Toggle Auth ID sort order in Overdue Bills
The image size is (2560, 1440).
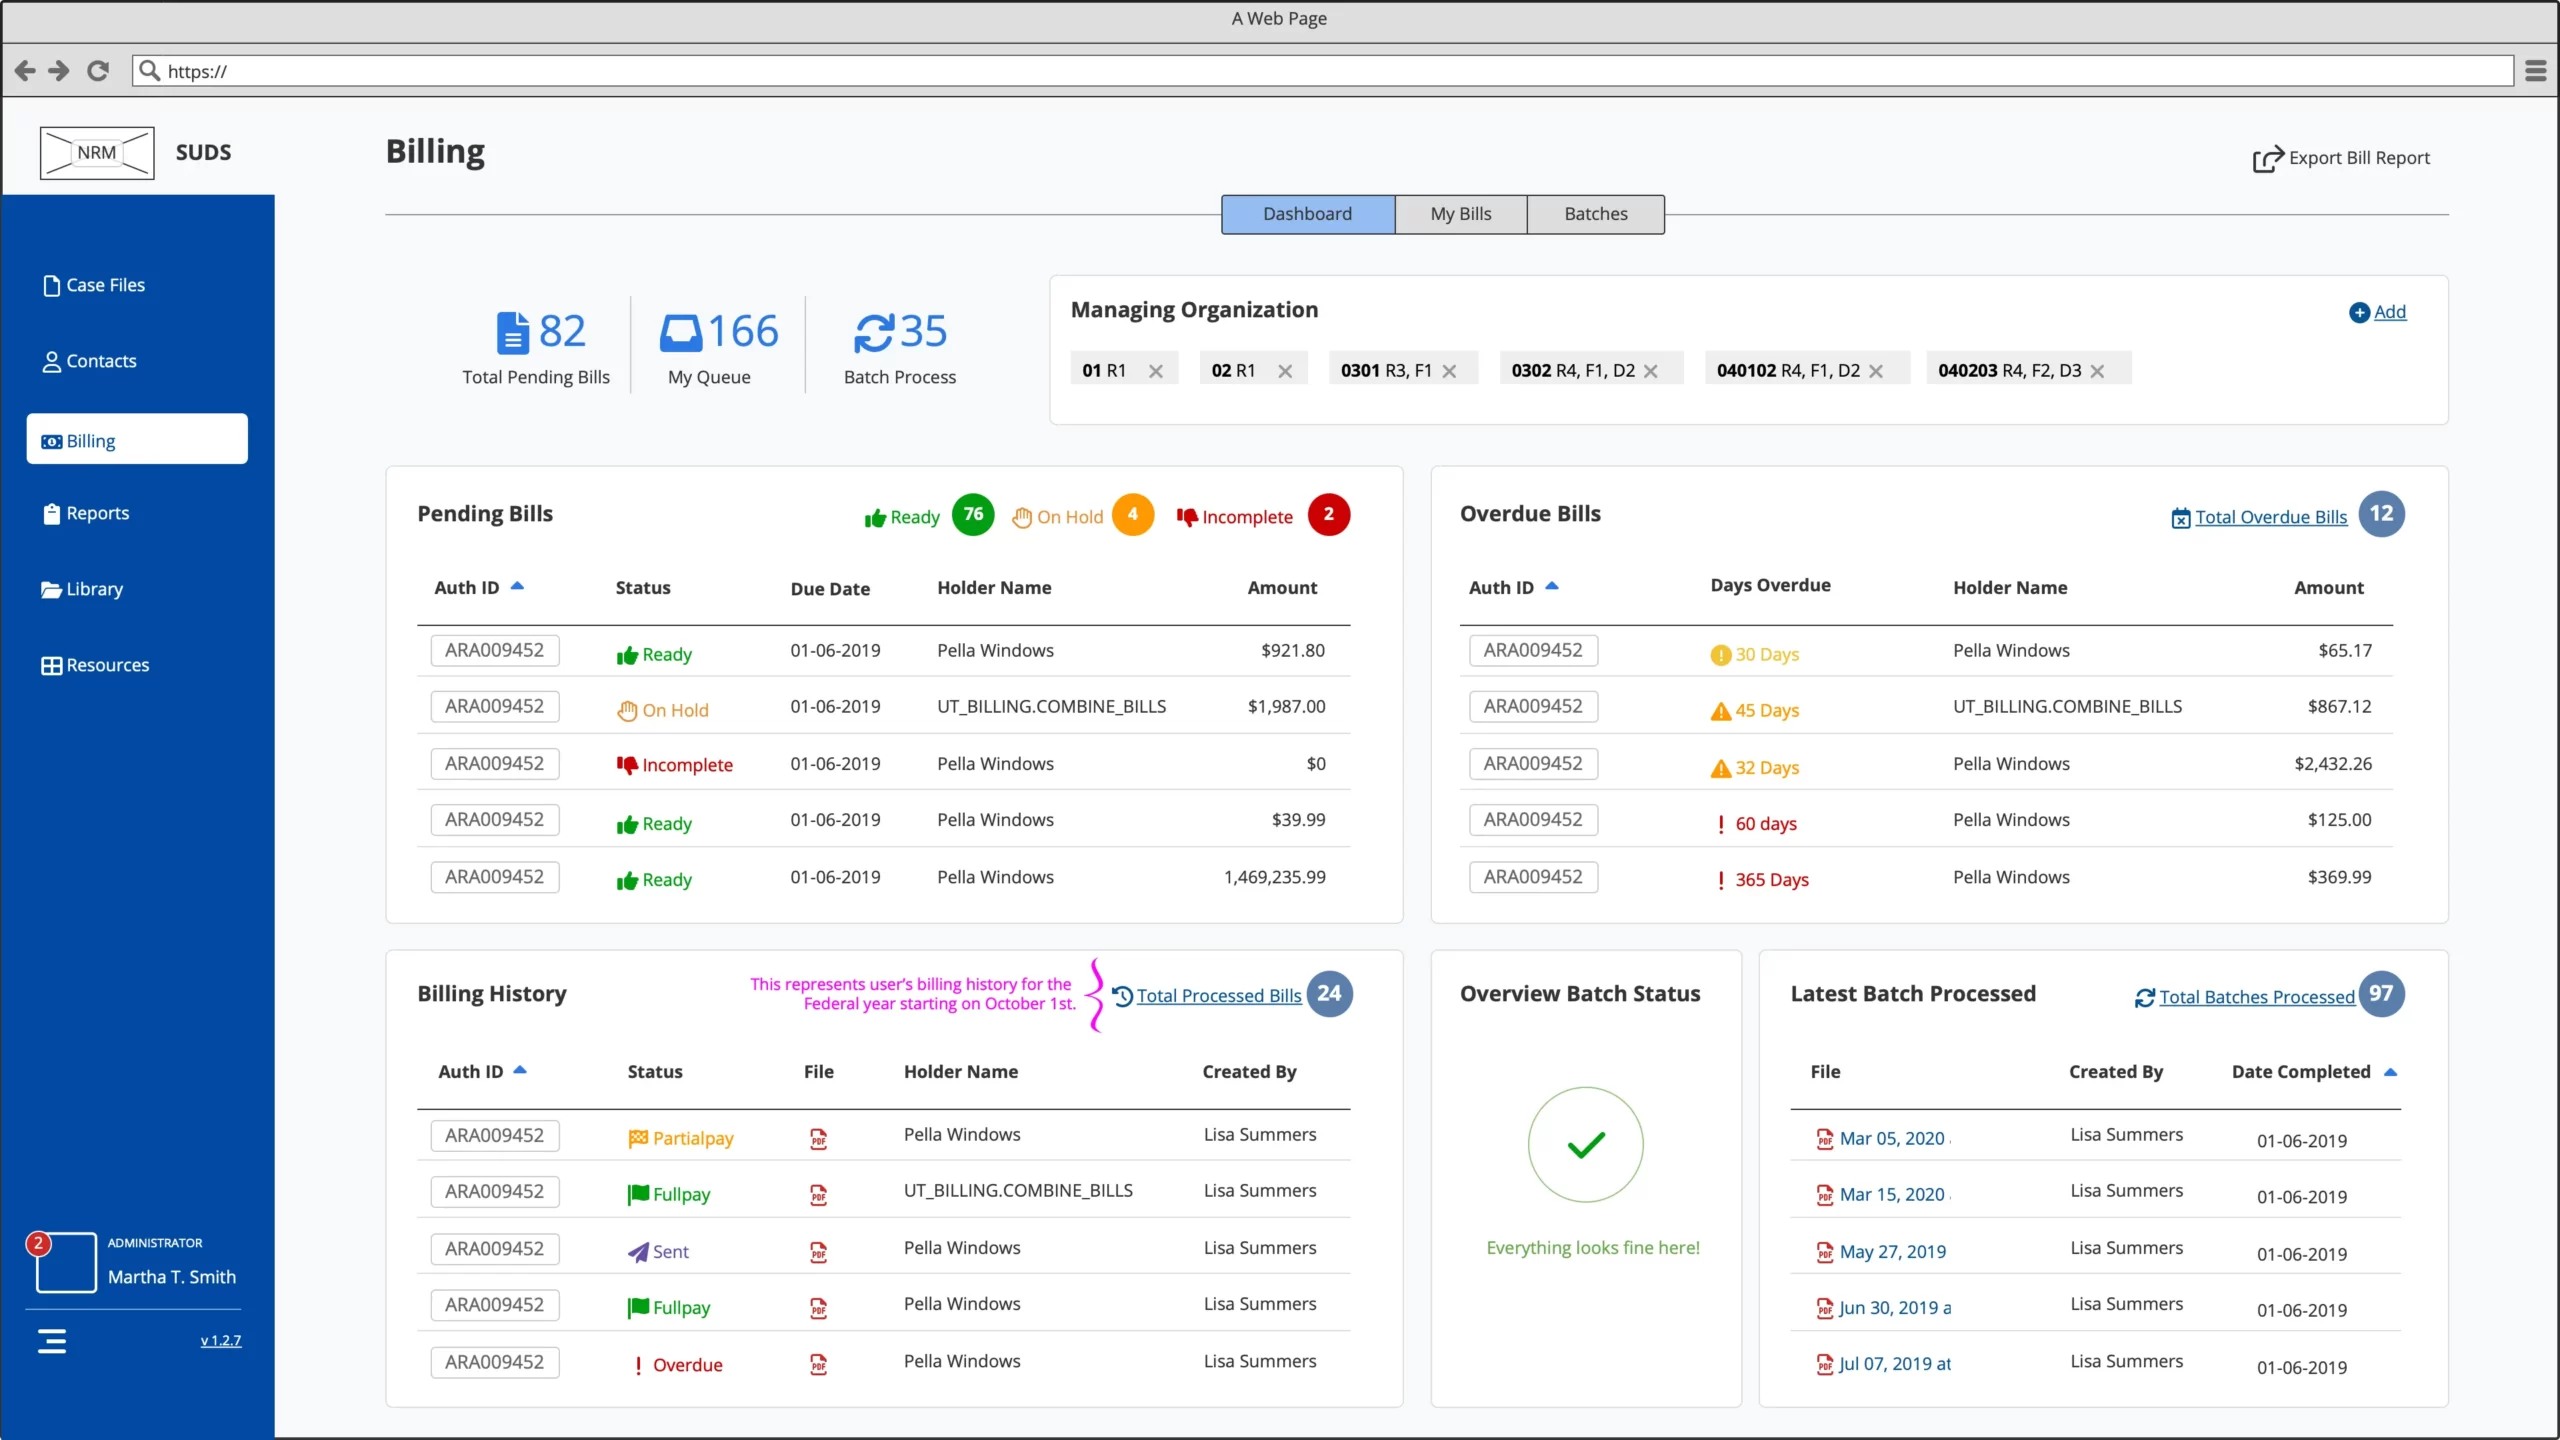1553,584
